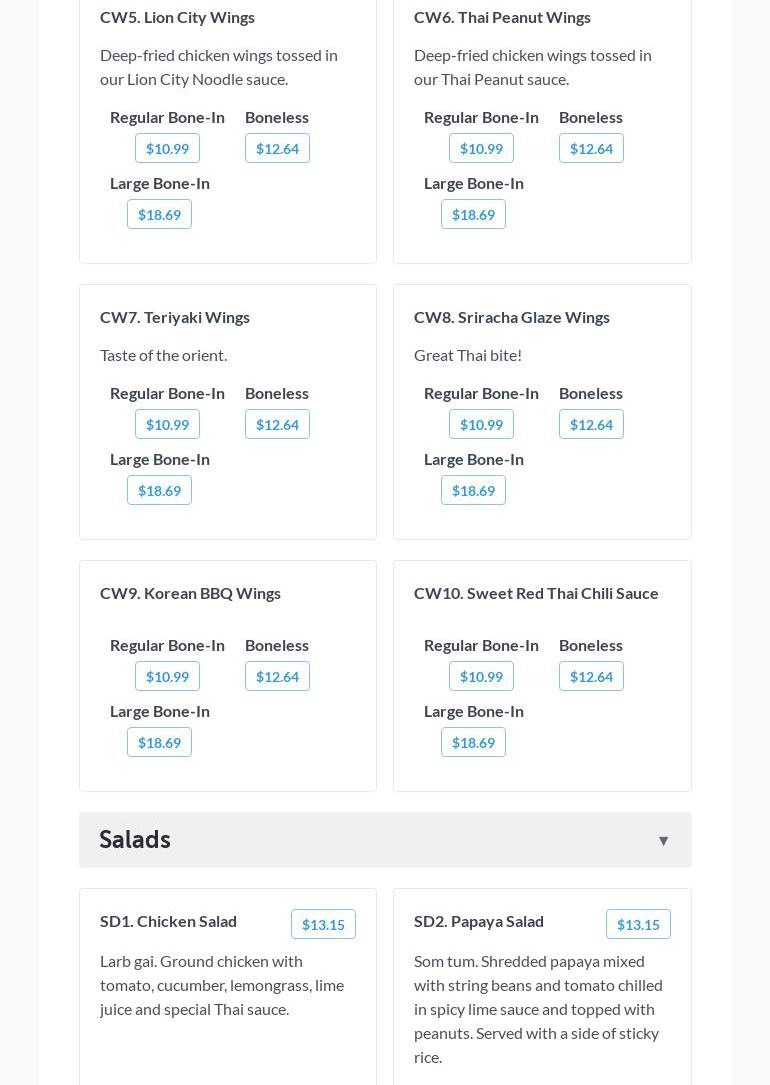Viewport: 770px width, 1085px height.
Task: Pick Sweet Red Thai Chili Regular Bone-In $10.99
Action: (x=481, y=677)
